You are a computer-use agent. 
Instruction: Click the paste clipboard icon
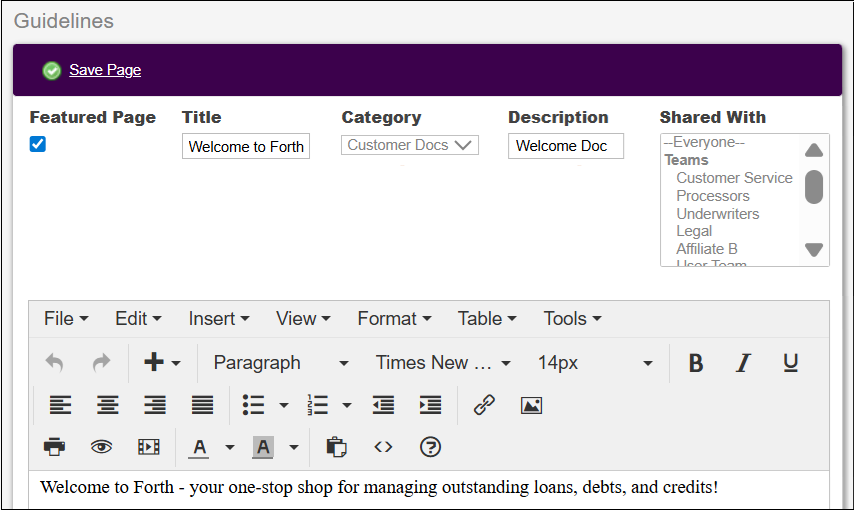coord(336,447)
